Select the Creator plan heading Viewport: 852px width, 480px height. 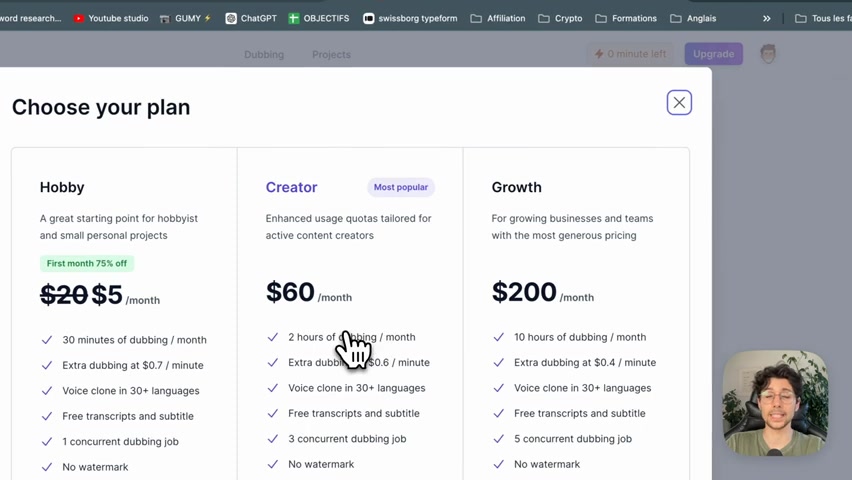click(x=291, y=187)
